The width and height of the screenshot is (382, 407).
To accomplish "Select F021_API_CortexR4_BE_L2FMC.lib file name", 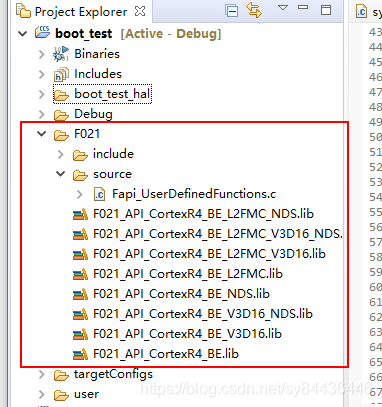I will (x=188, y=274).
